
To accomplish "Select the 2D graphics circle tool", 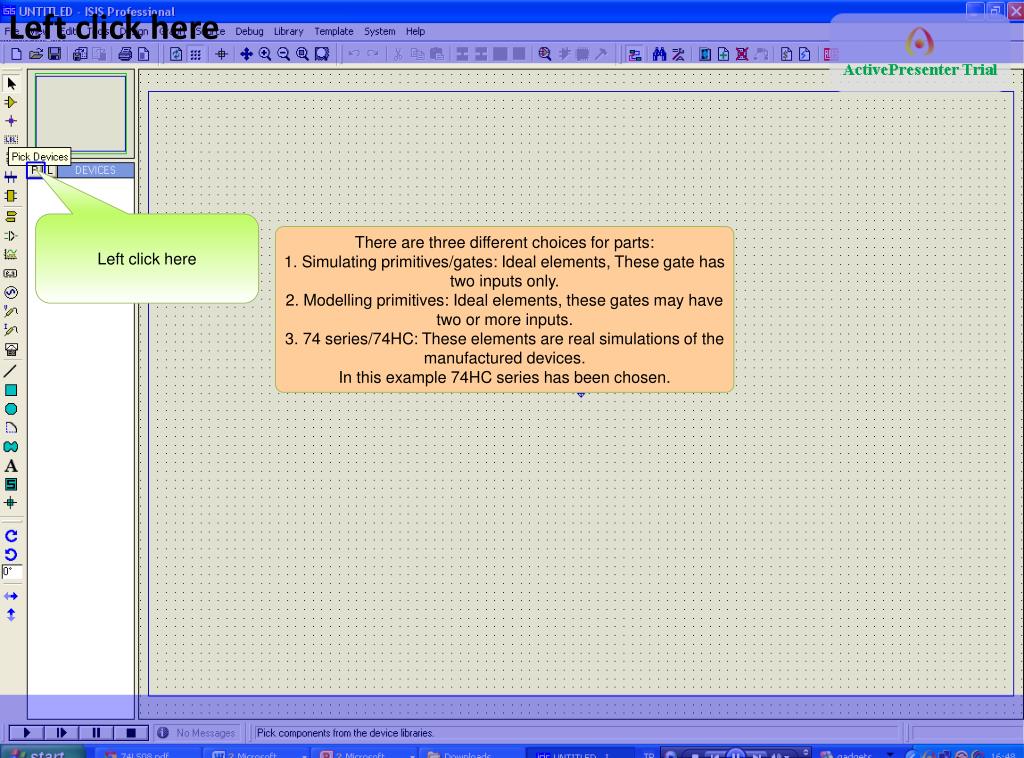I will [11, 409].
